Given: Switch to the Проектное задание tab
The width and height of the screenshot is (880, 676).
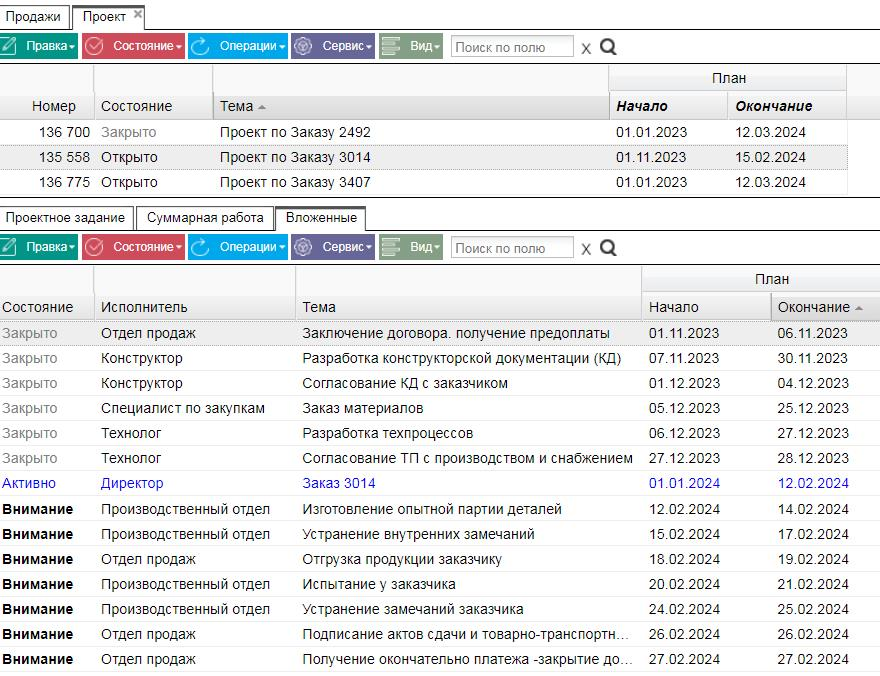Looking at the screenshot, I should click(x=65, y=218).
